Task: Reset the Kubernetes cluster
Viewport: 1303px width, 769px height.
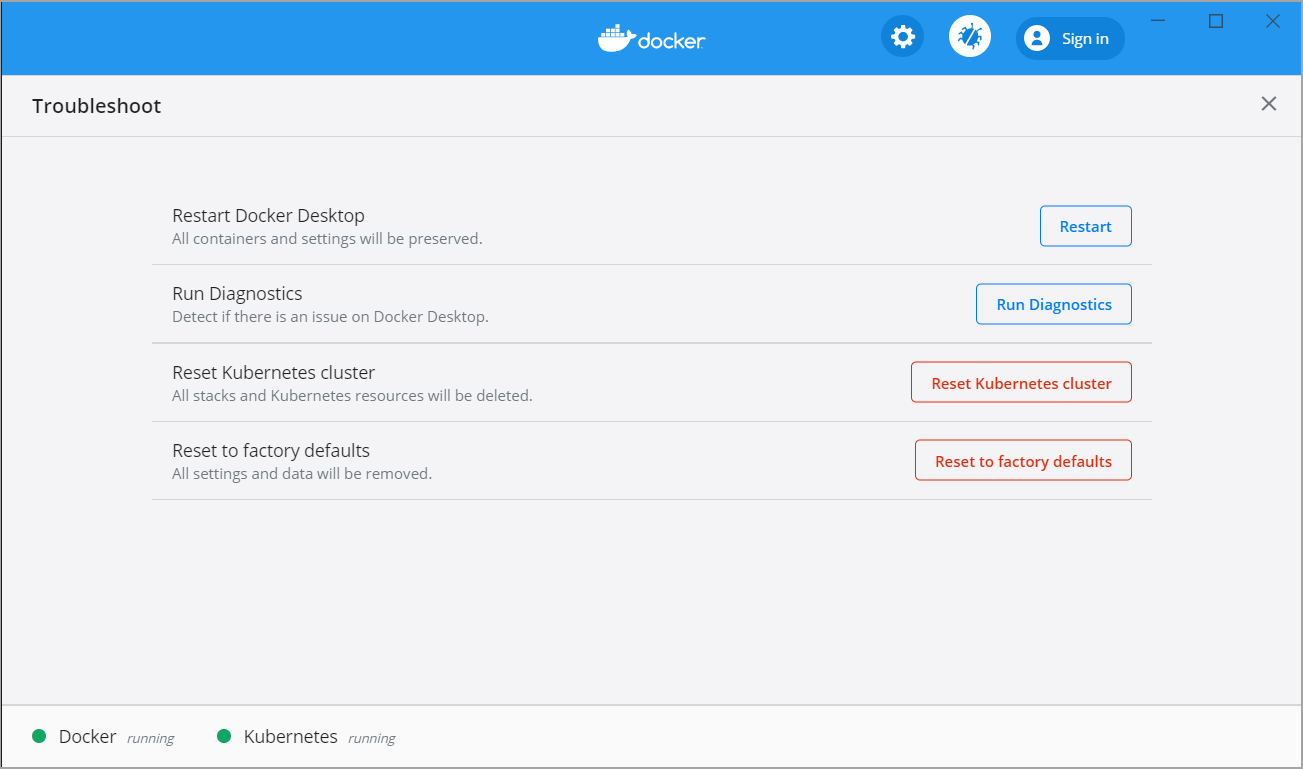Action: [1020, 382]
